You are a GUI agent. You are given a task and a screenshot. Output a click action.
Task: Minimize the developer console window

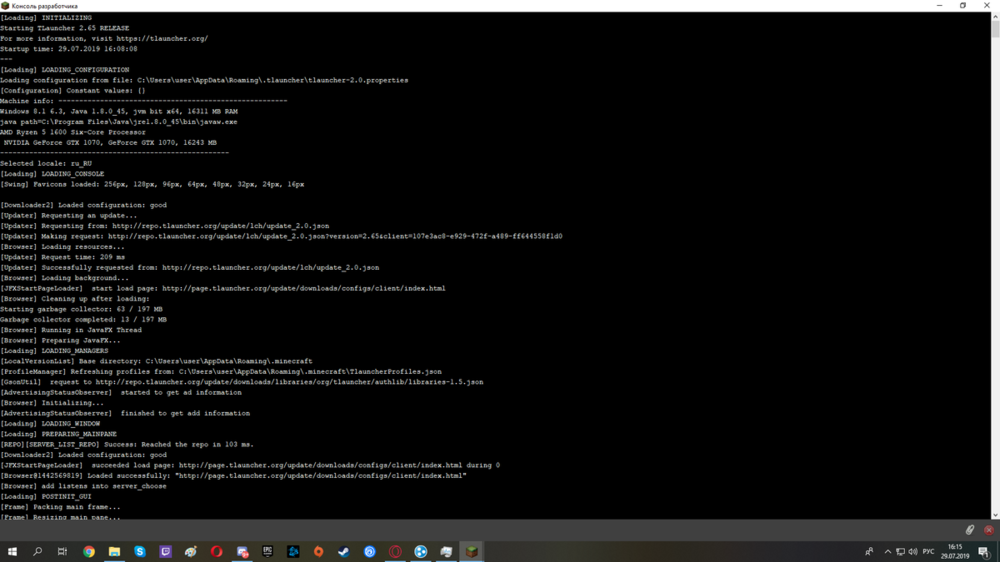click(x=939, y=6)
